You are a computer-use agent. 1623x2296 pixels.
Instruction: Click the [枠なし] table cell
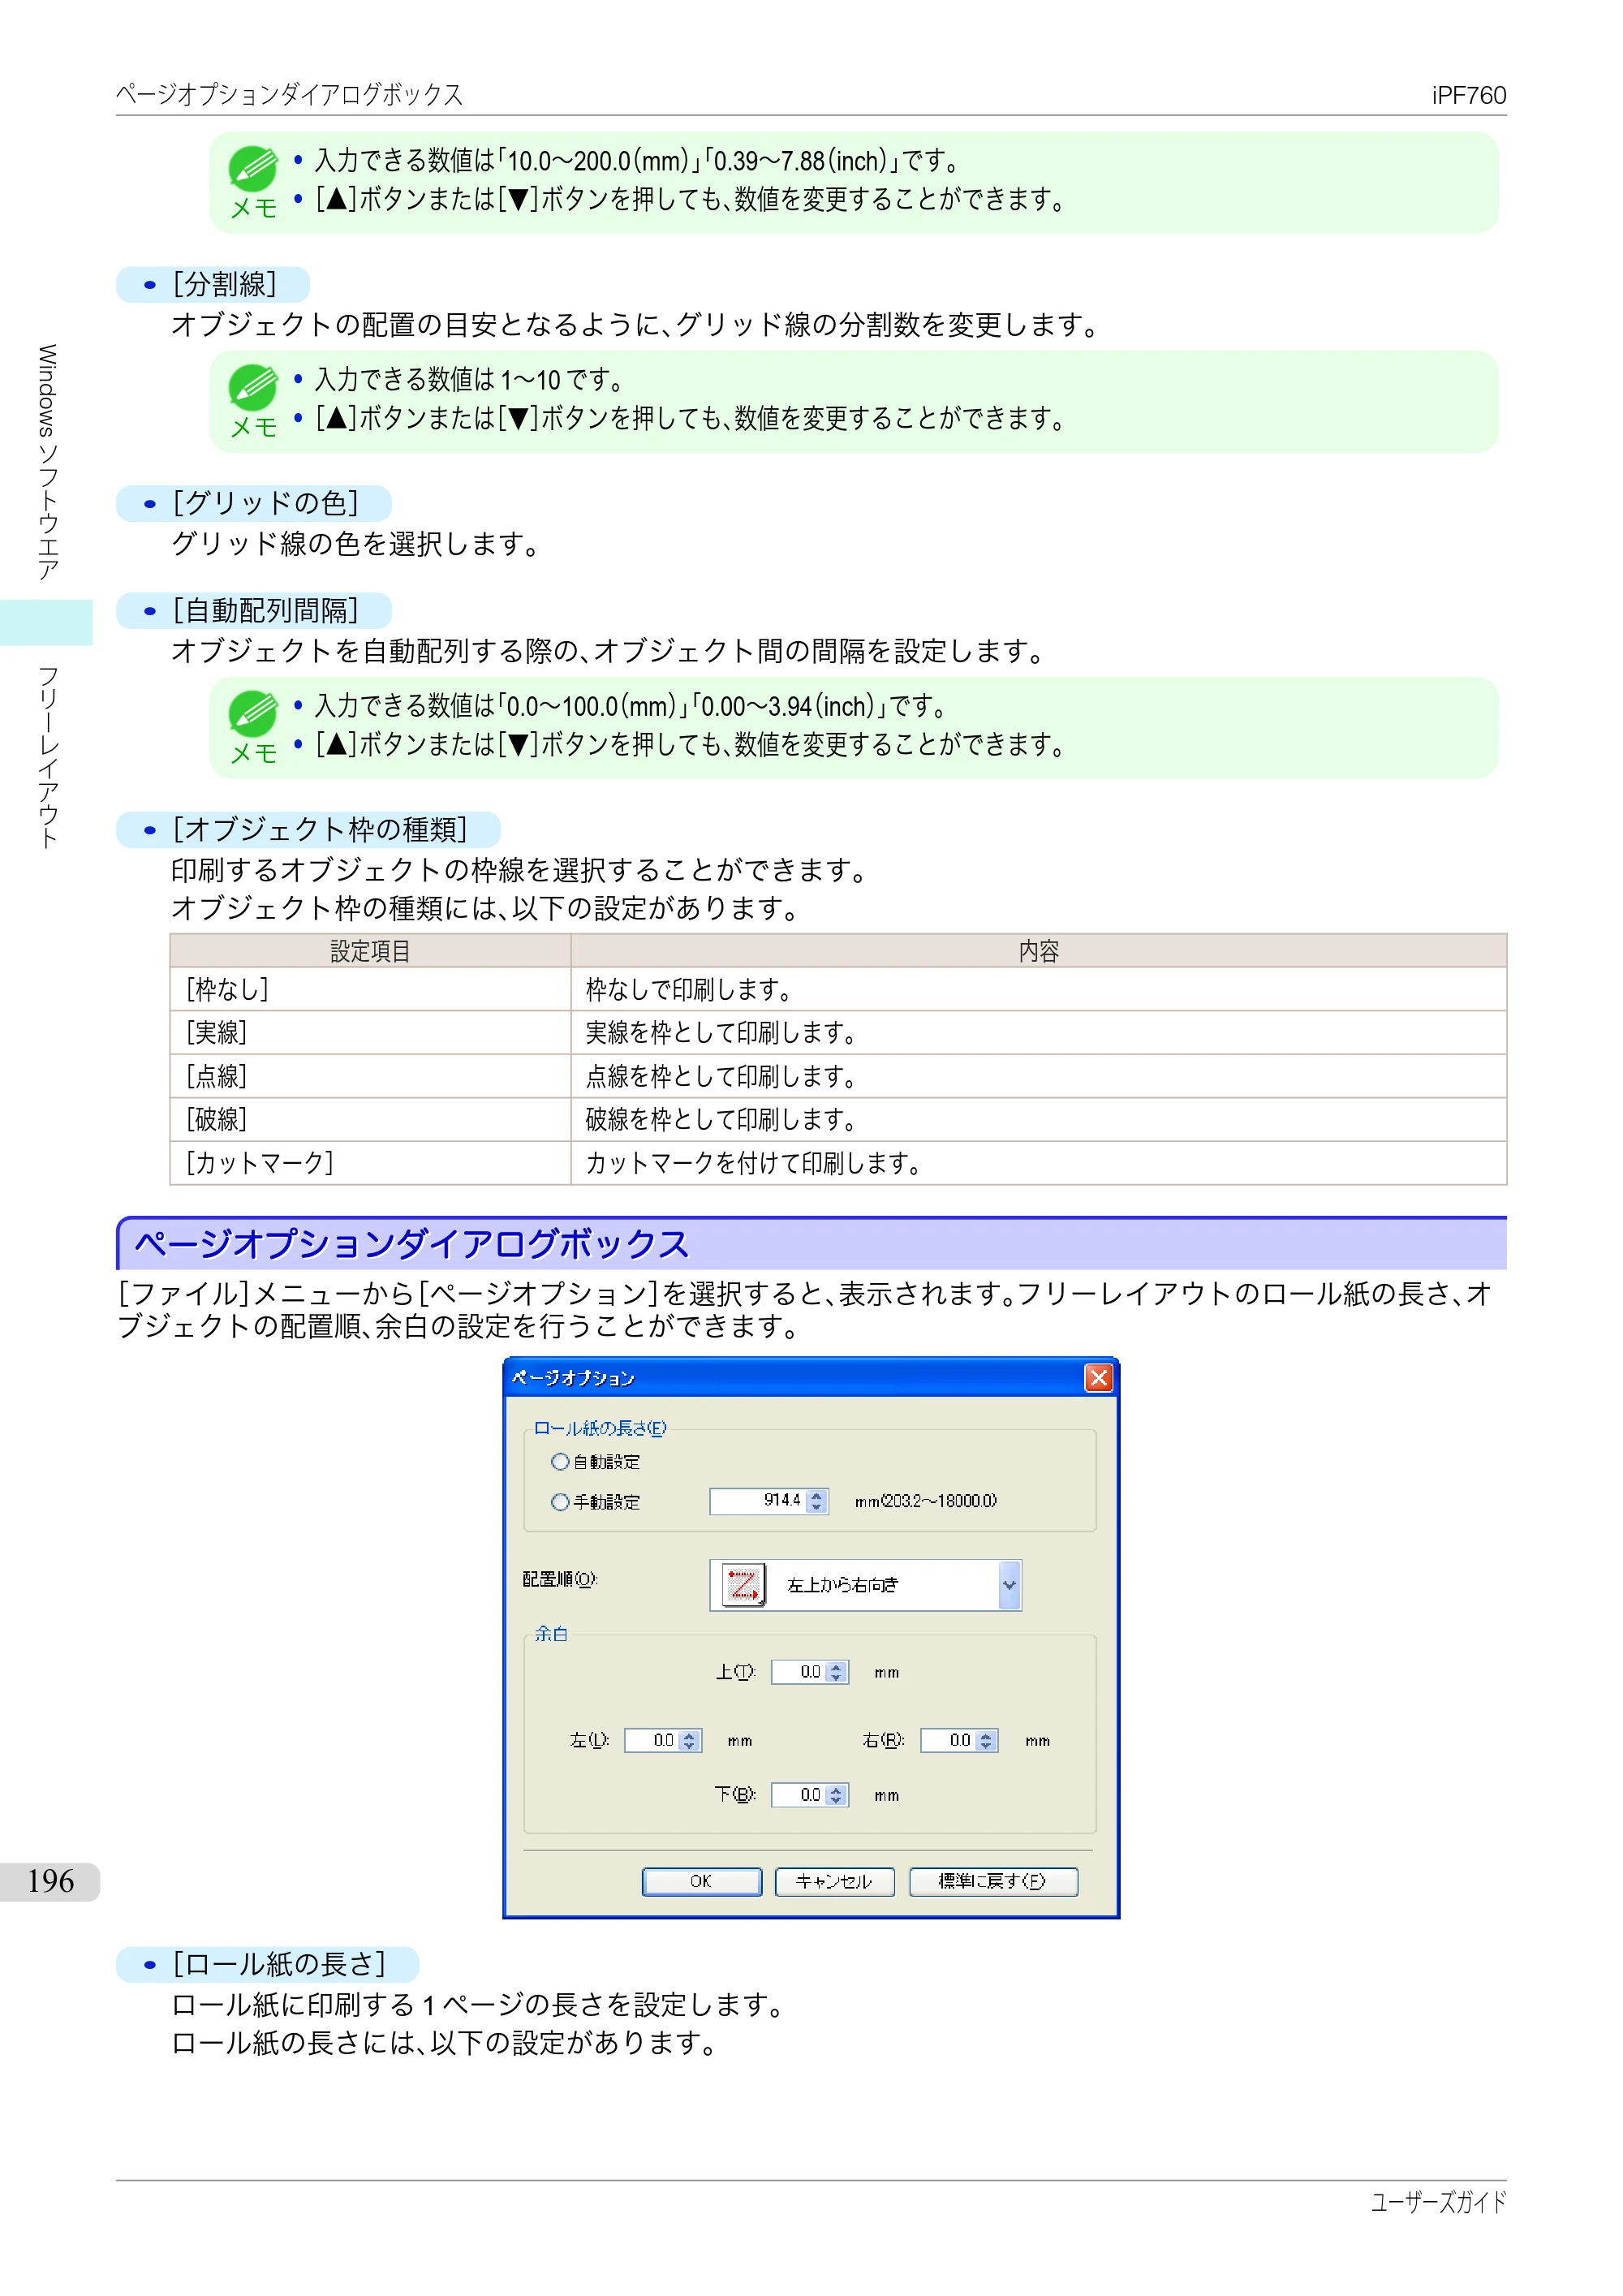pyautogui.click(x=370, y=989)
